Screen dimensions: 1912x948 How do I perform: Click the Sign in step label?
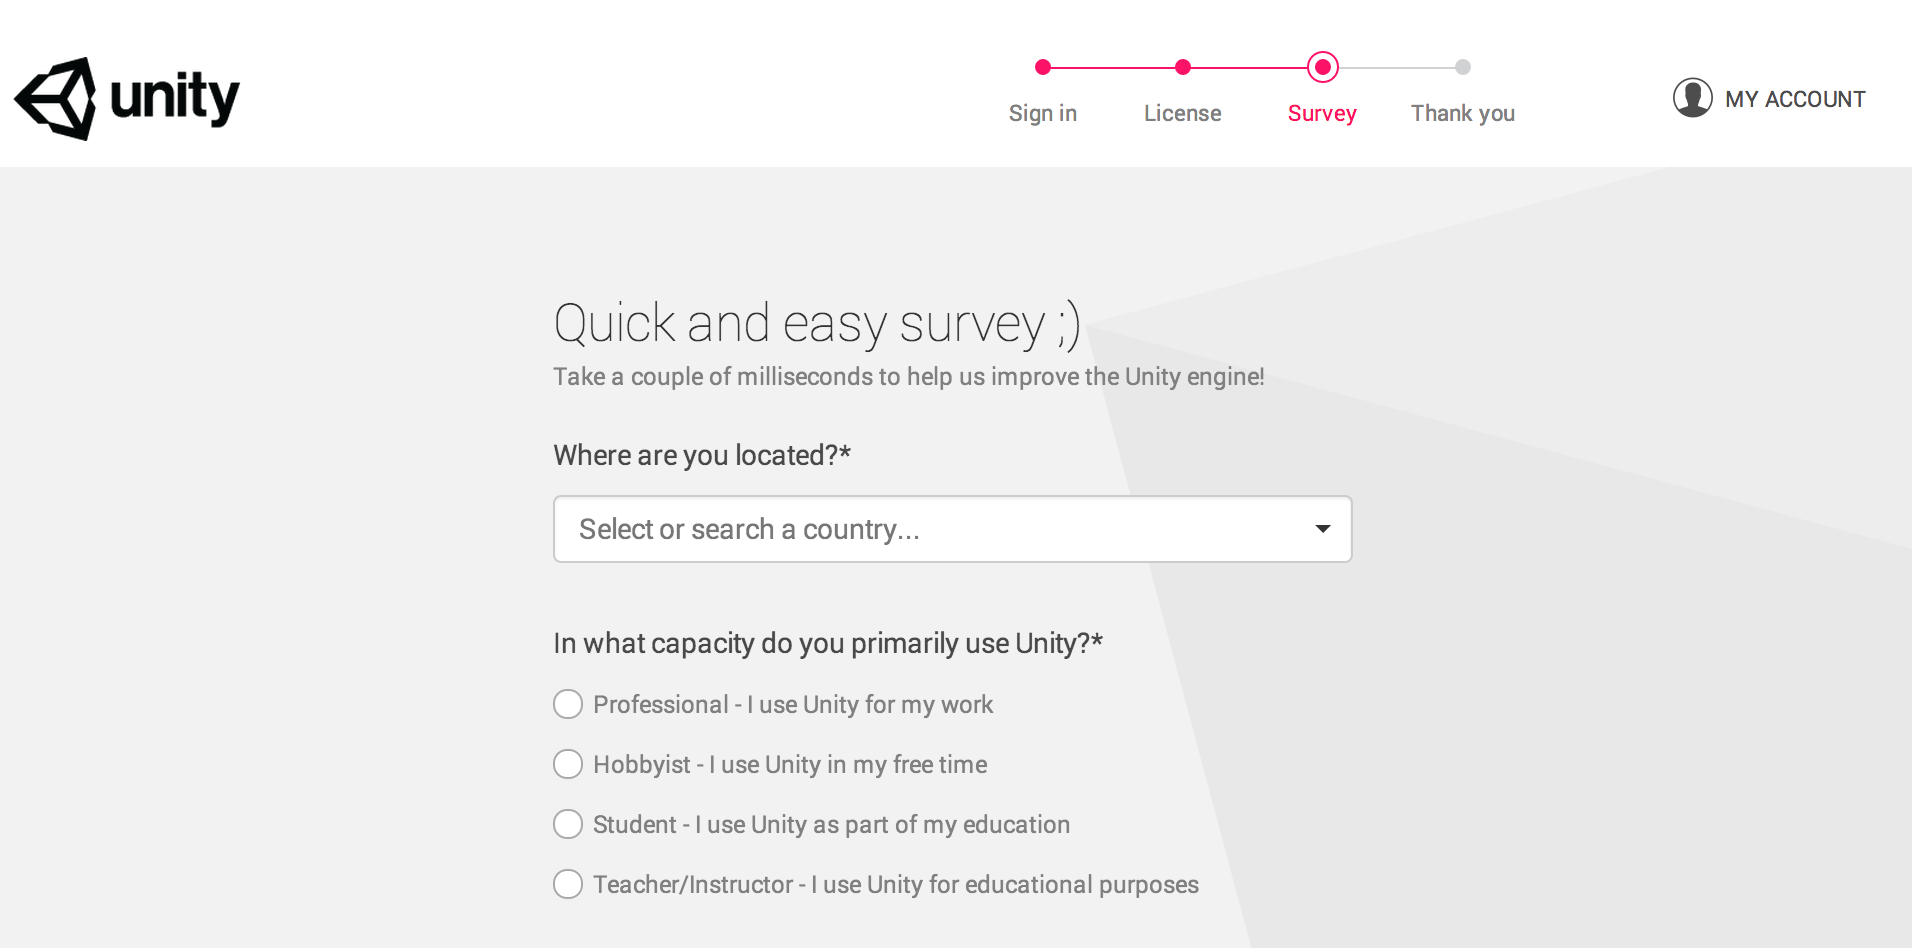[x=1043, y=113]
